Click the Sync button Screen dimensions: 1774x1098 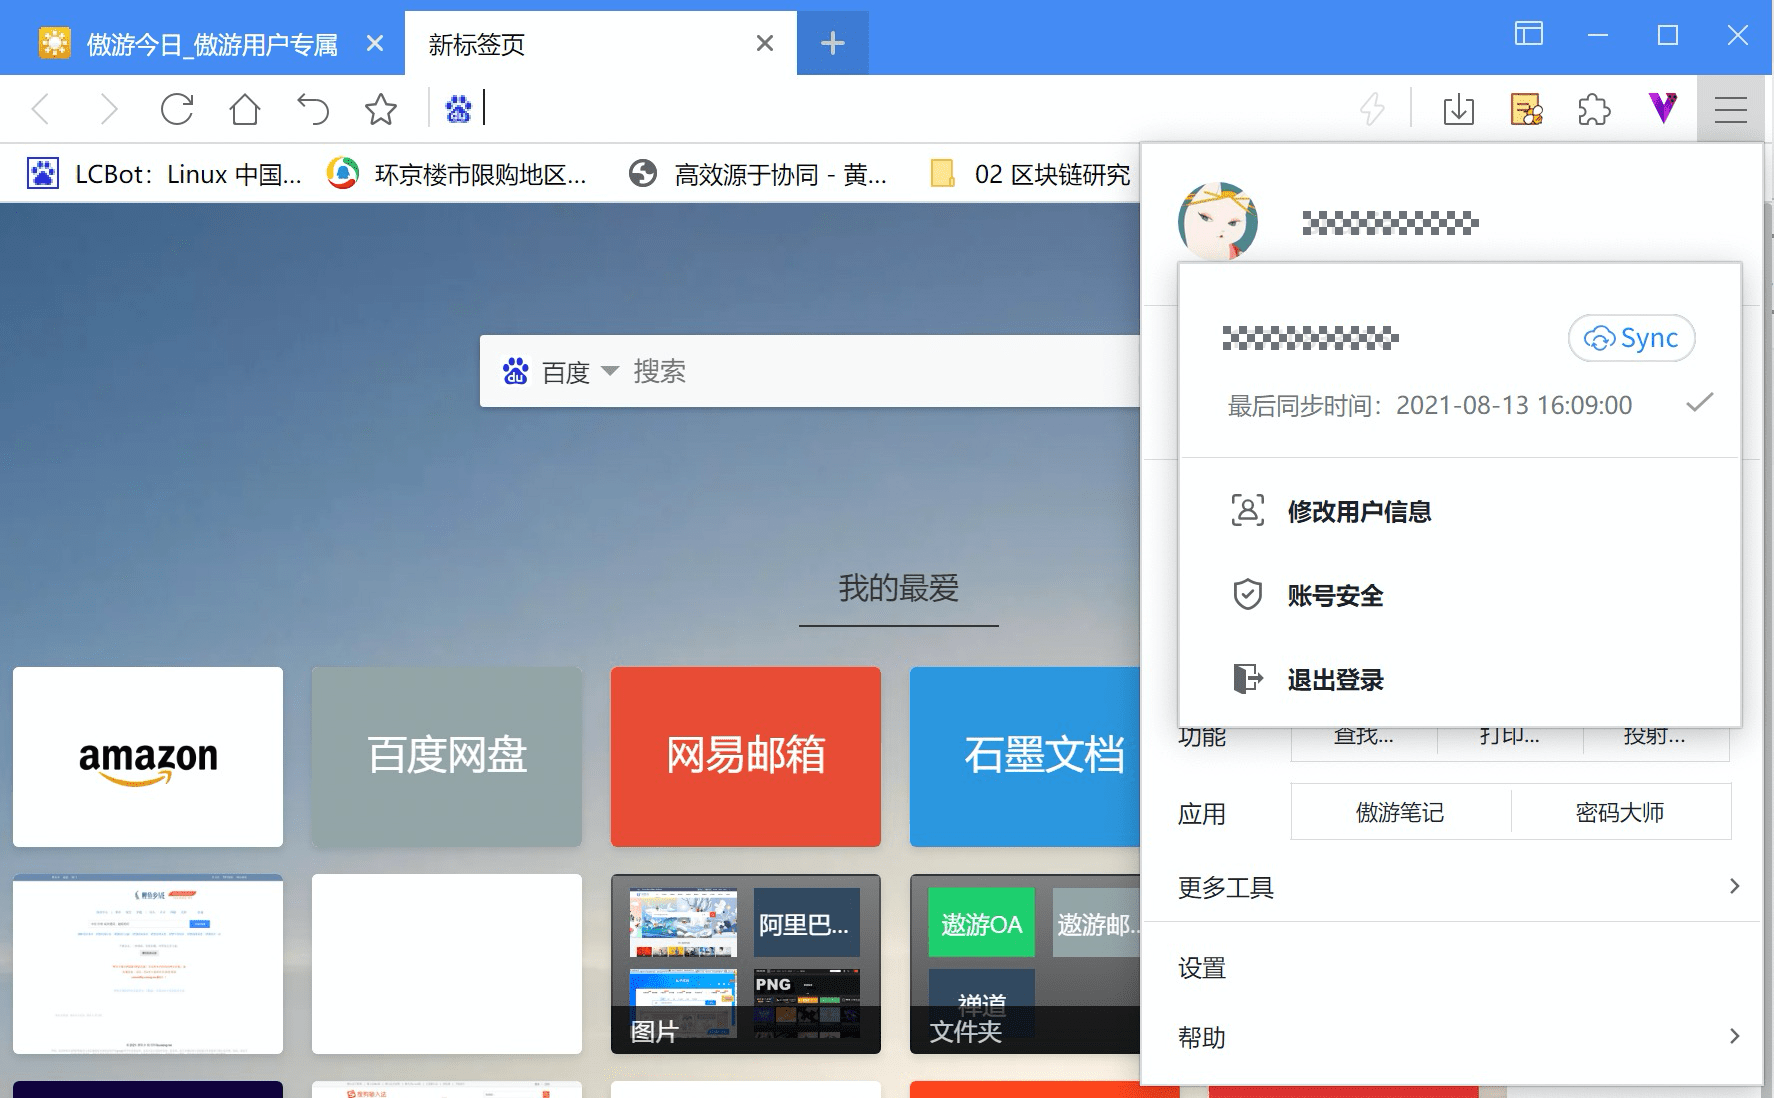(x=1631, y=338)
